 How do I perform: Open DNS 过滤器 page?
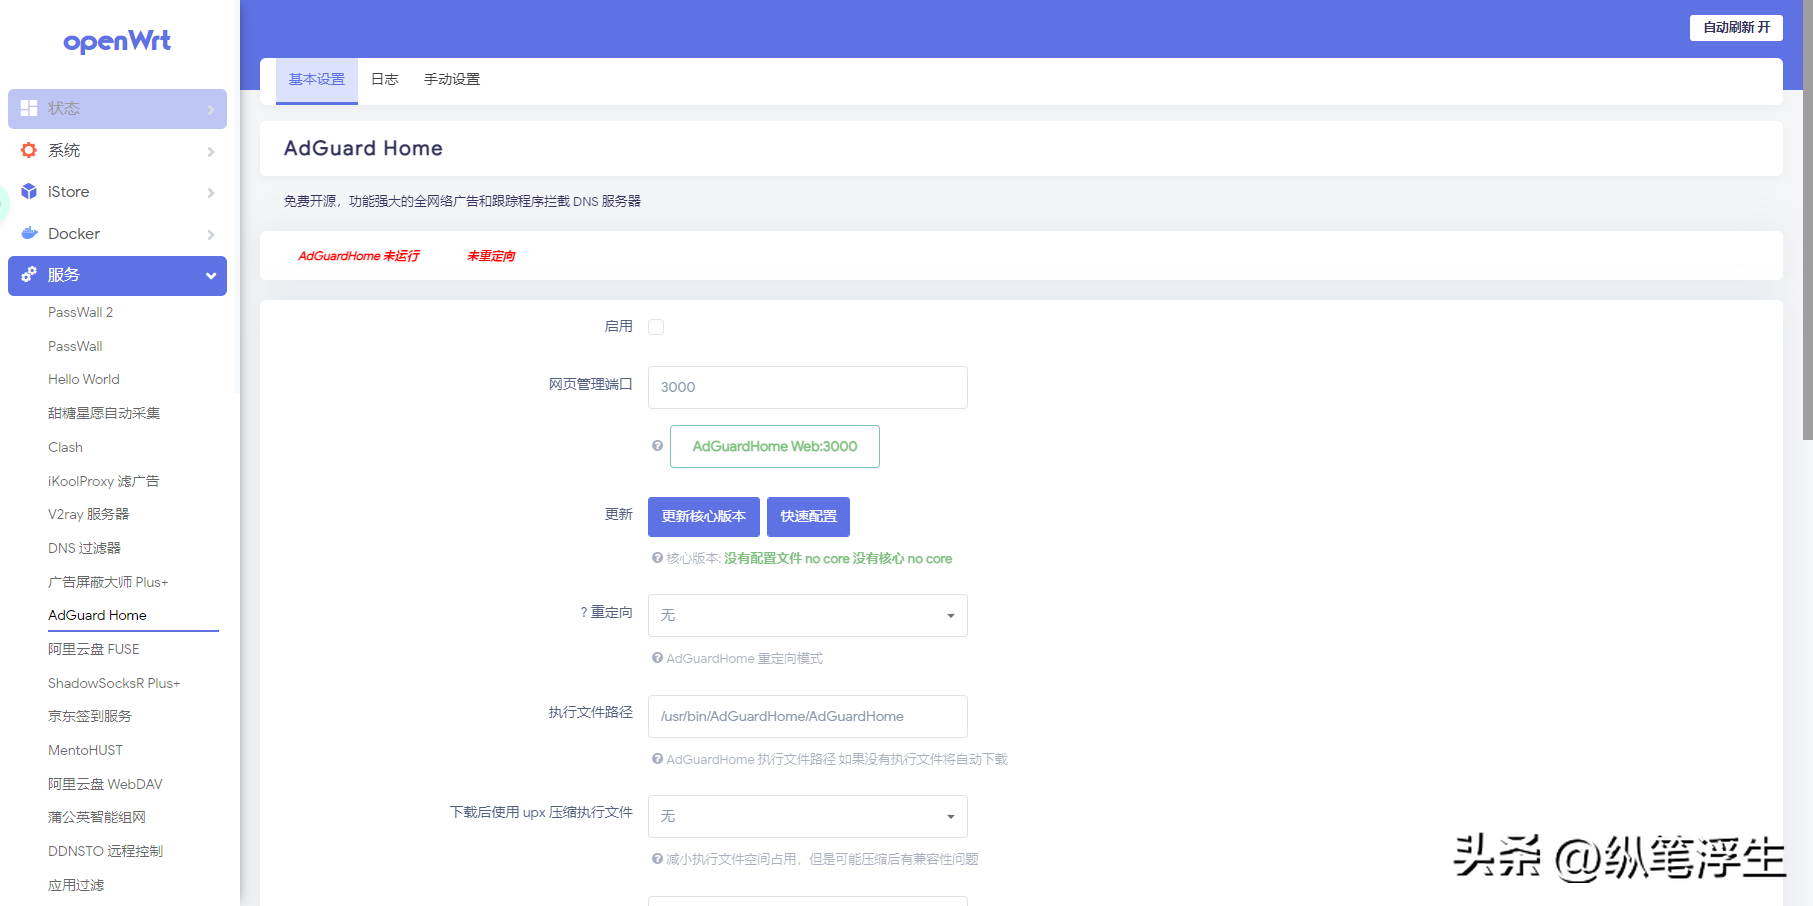pyautogui.click(x=85, y=548)
